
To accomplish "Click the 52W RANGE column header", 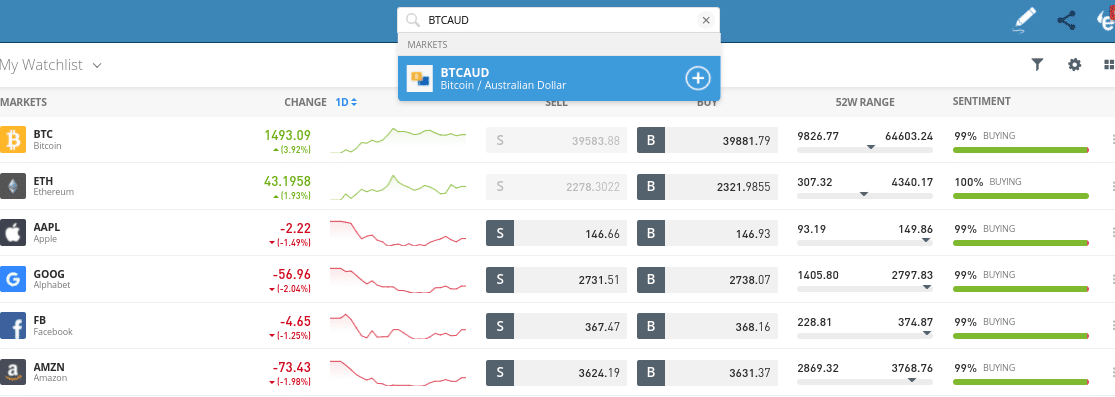I will point(865,102).
